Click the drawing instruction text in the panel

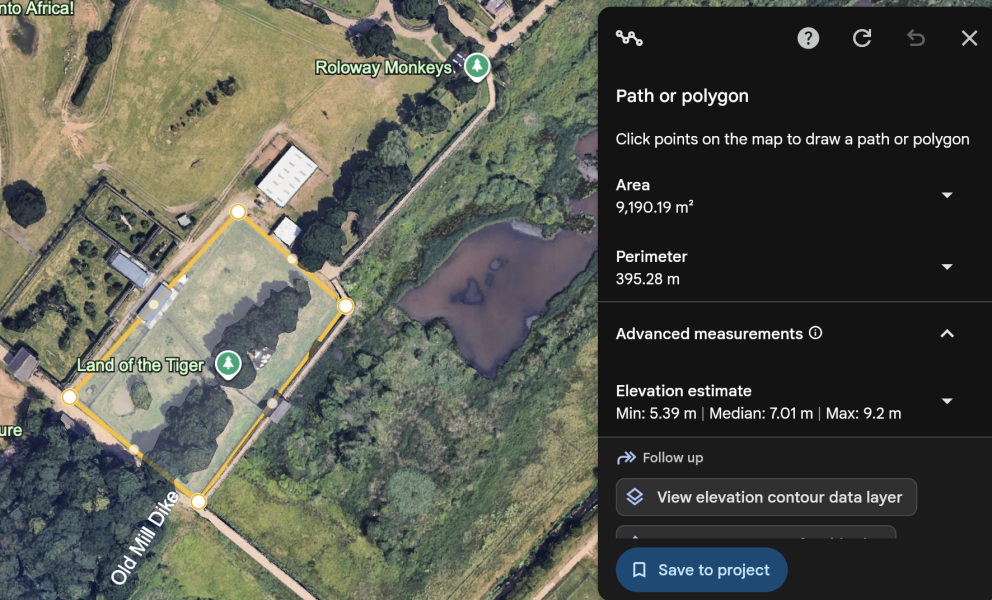coord(792,139)
